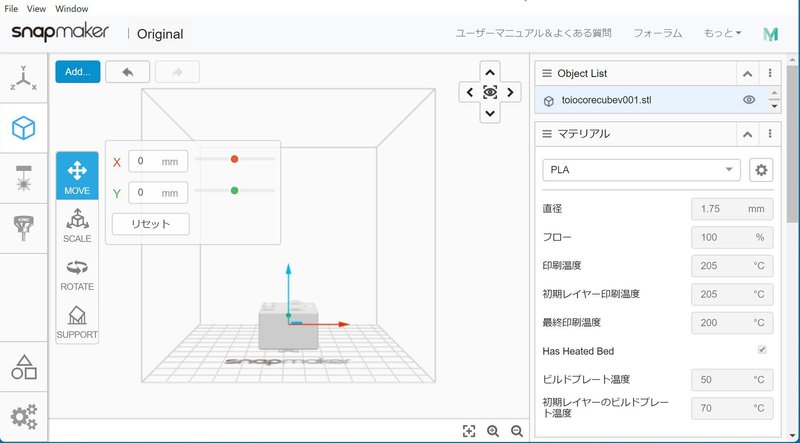This screenshot has height=443, width=800.
Task: Open the PLA material dropdown
Action: (641, 170)
